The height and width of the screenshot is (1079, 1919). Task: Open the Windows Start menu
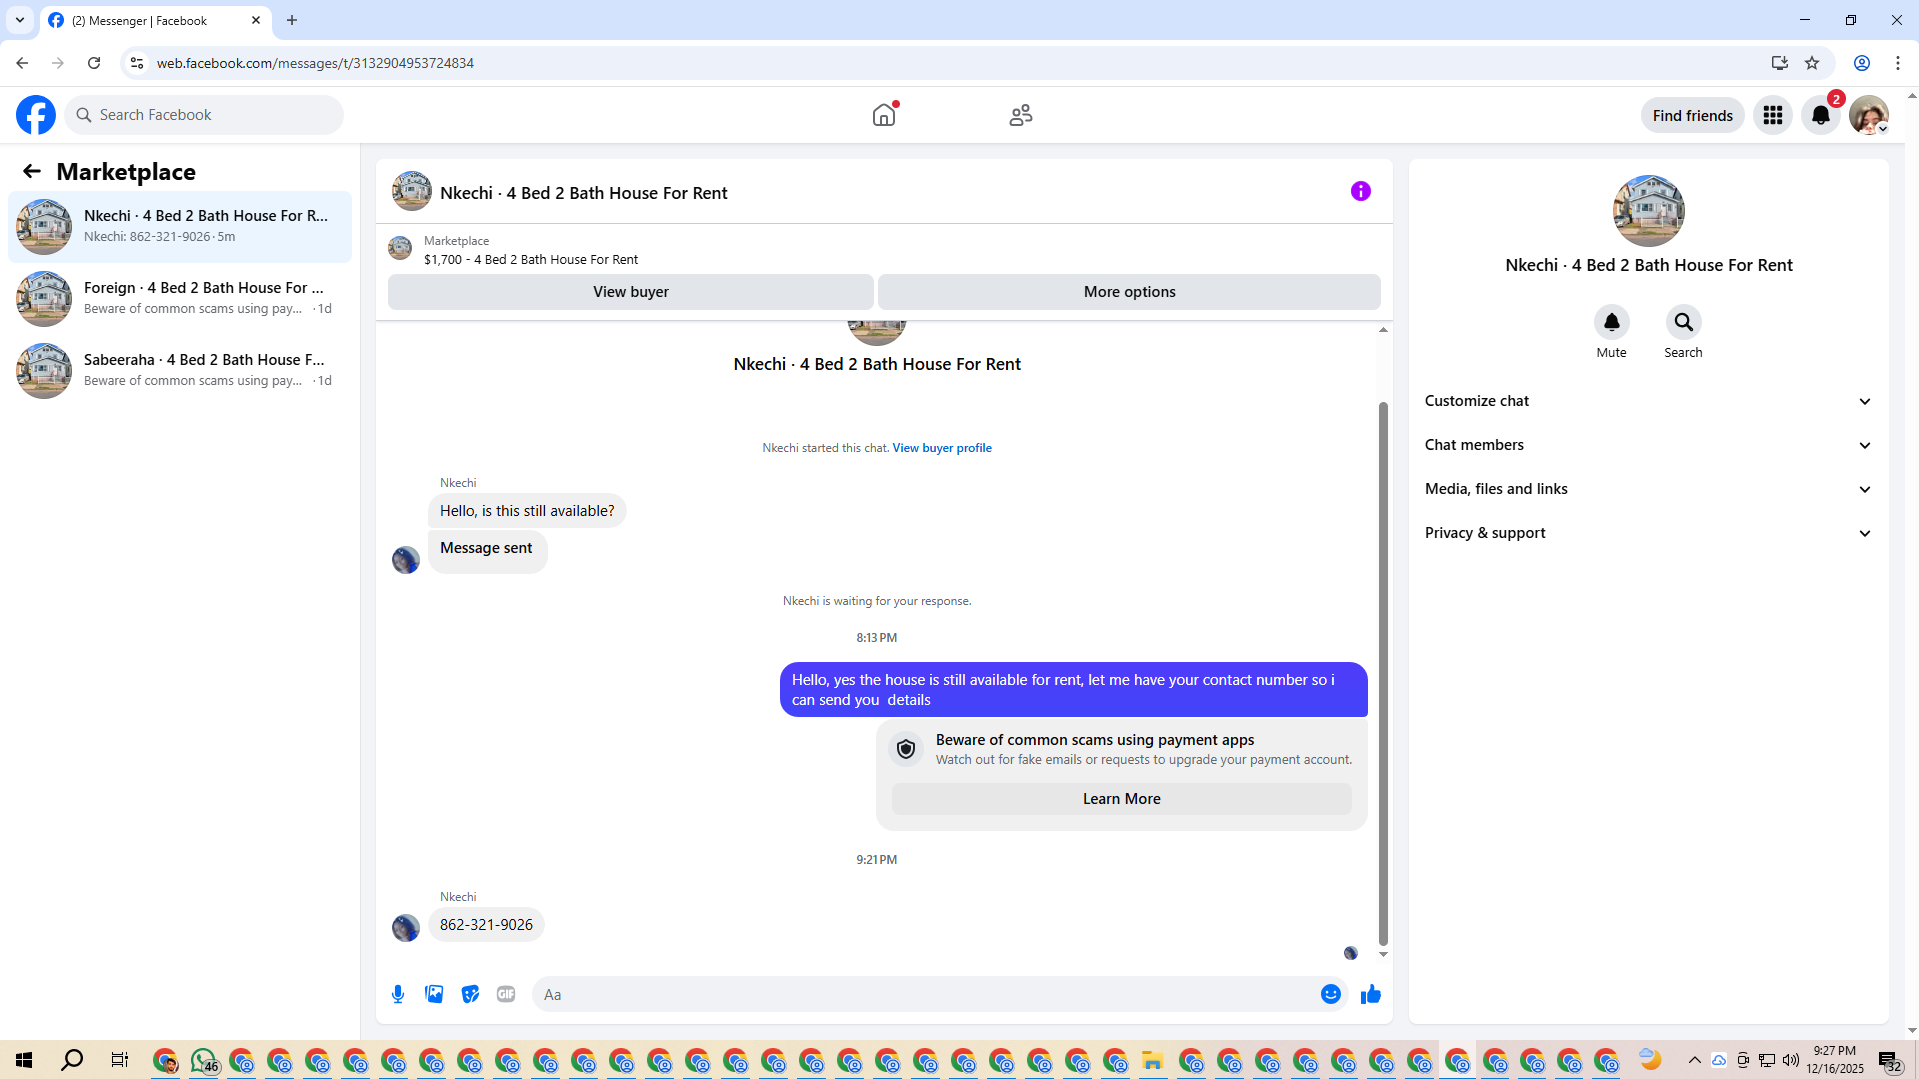(x=24, y=1060)
